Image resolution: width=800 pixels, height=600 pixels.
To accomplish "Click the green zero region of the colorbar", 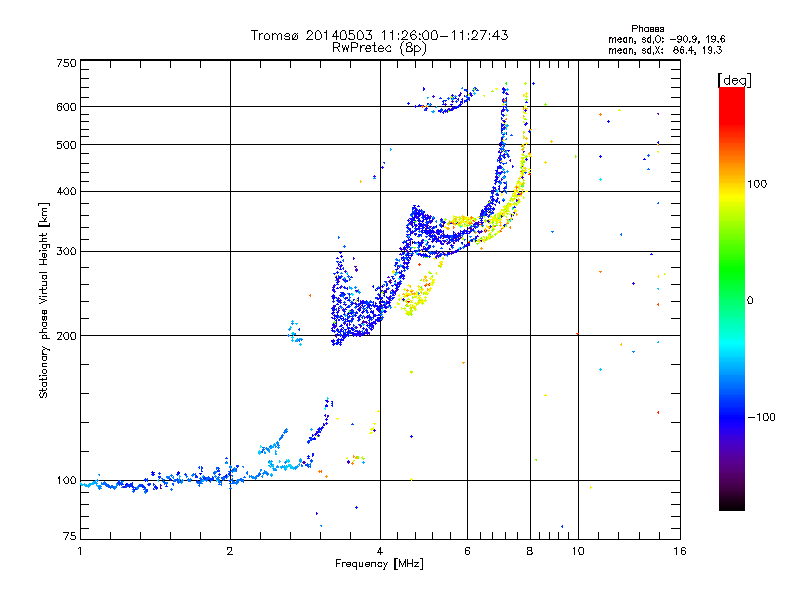I will tap(732, 301).
